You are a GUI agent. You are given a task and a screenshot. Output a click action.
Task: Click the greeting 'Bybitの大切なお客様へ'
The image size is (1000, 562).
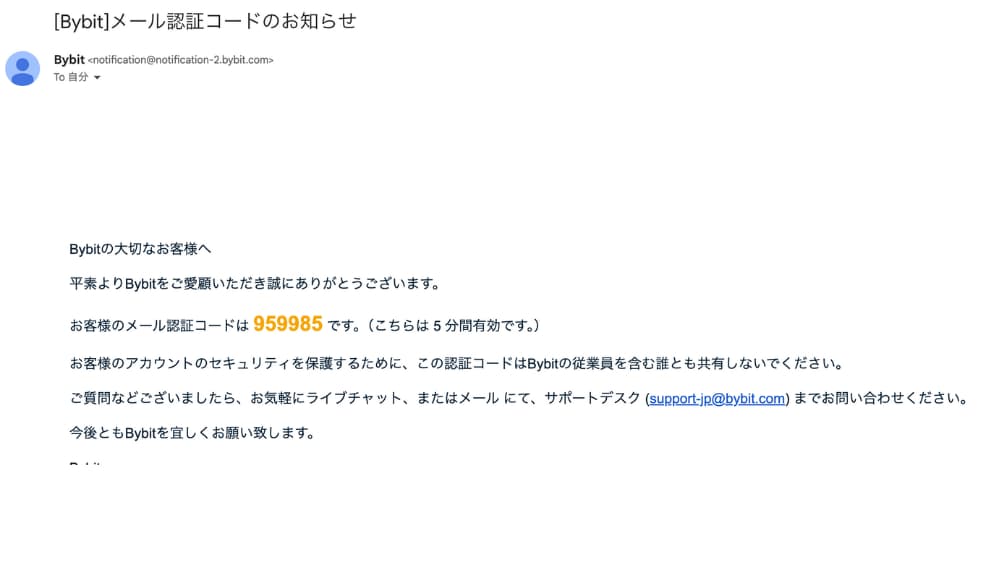[x=140, y=249]
